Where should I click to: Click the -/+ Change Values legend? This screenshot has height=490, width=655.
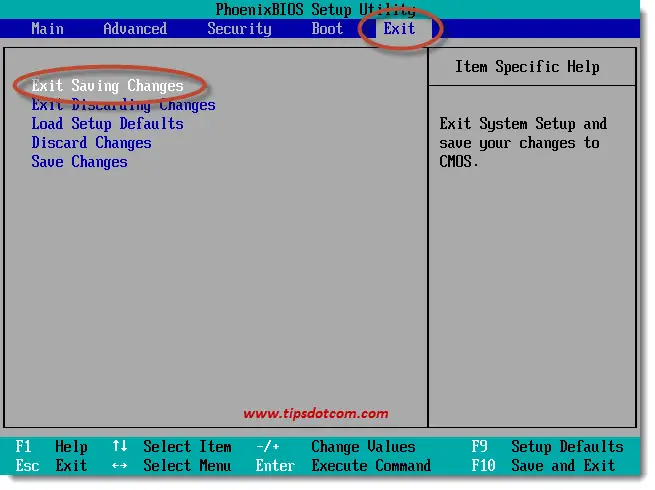[x=336, y=447]
